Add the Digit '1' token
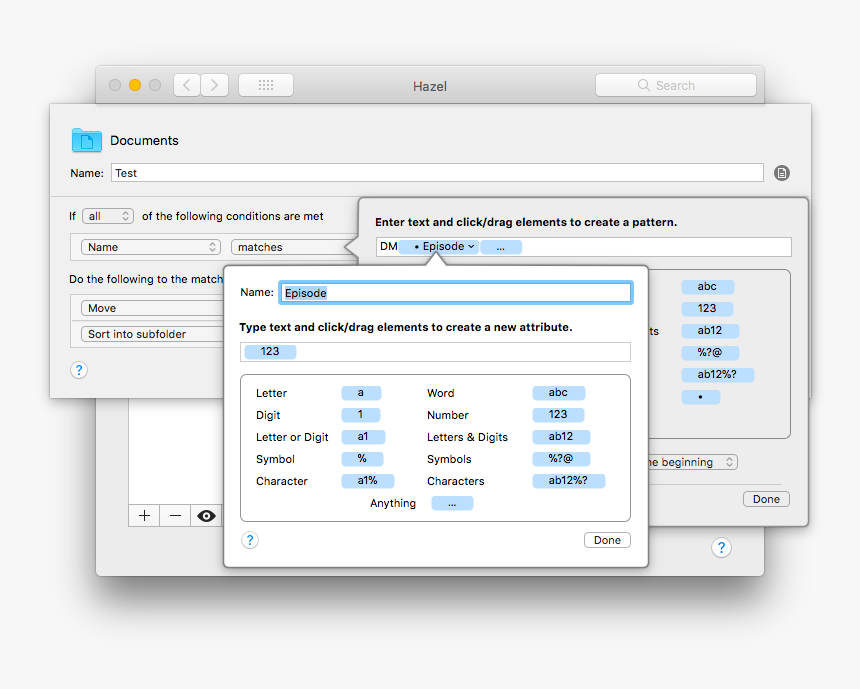The height and width of the screenshot is (689, 860). coord(360,415)
